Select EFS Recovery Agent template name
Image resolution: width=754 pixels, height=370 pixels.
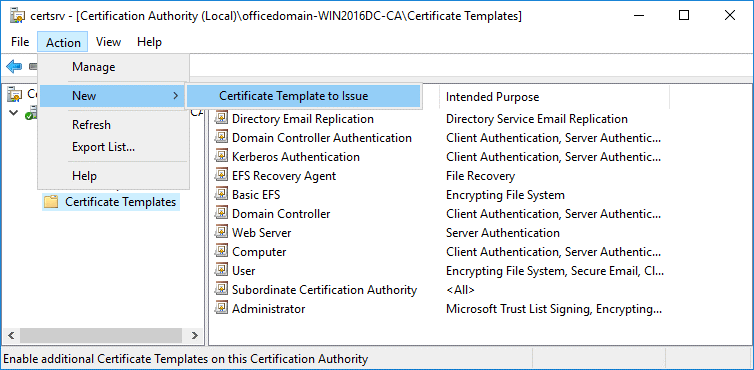[x=284, y=176]
